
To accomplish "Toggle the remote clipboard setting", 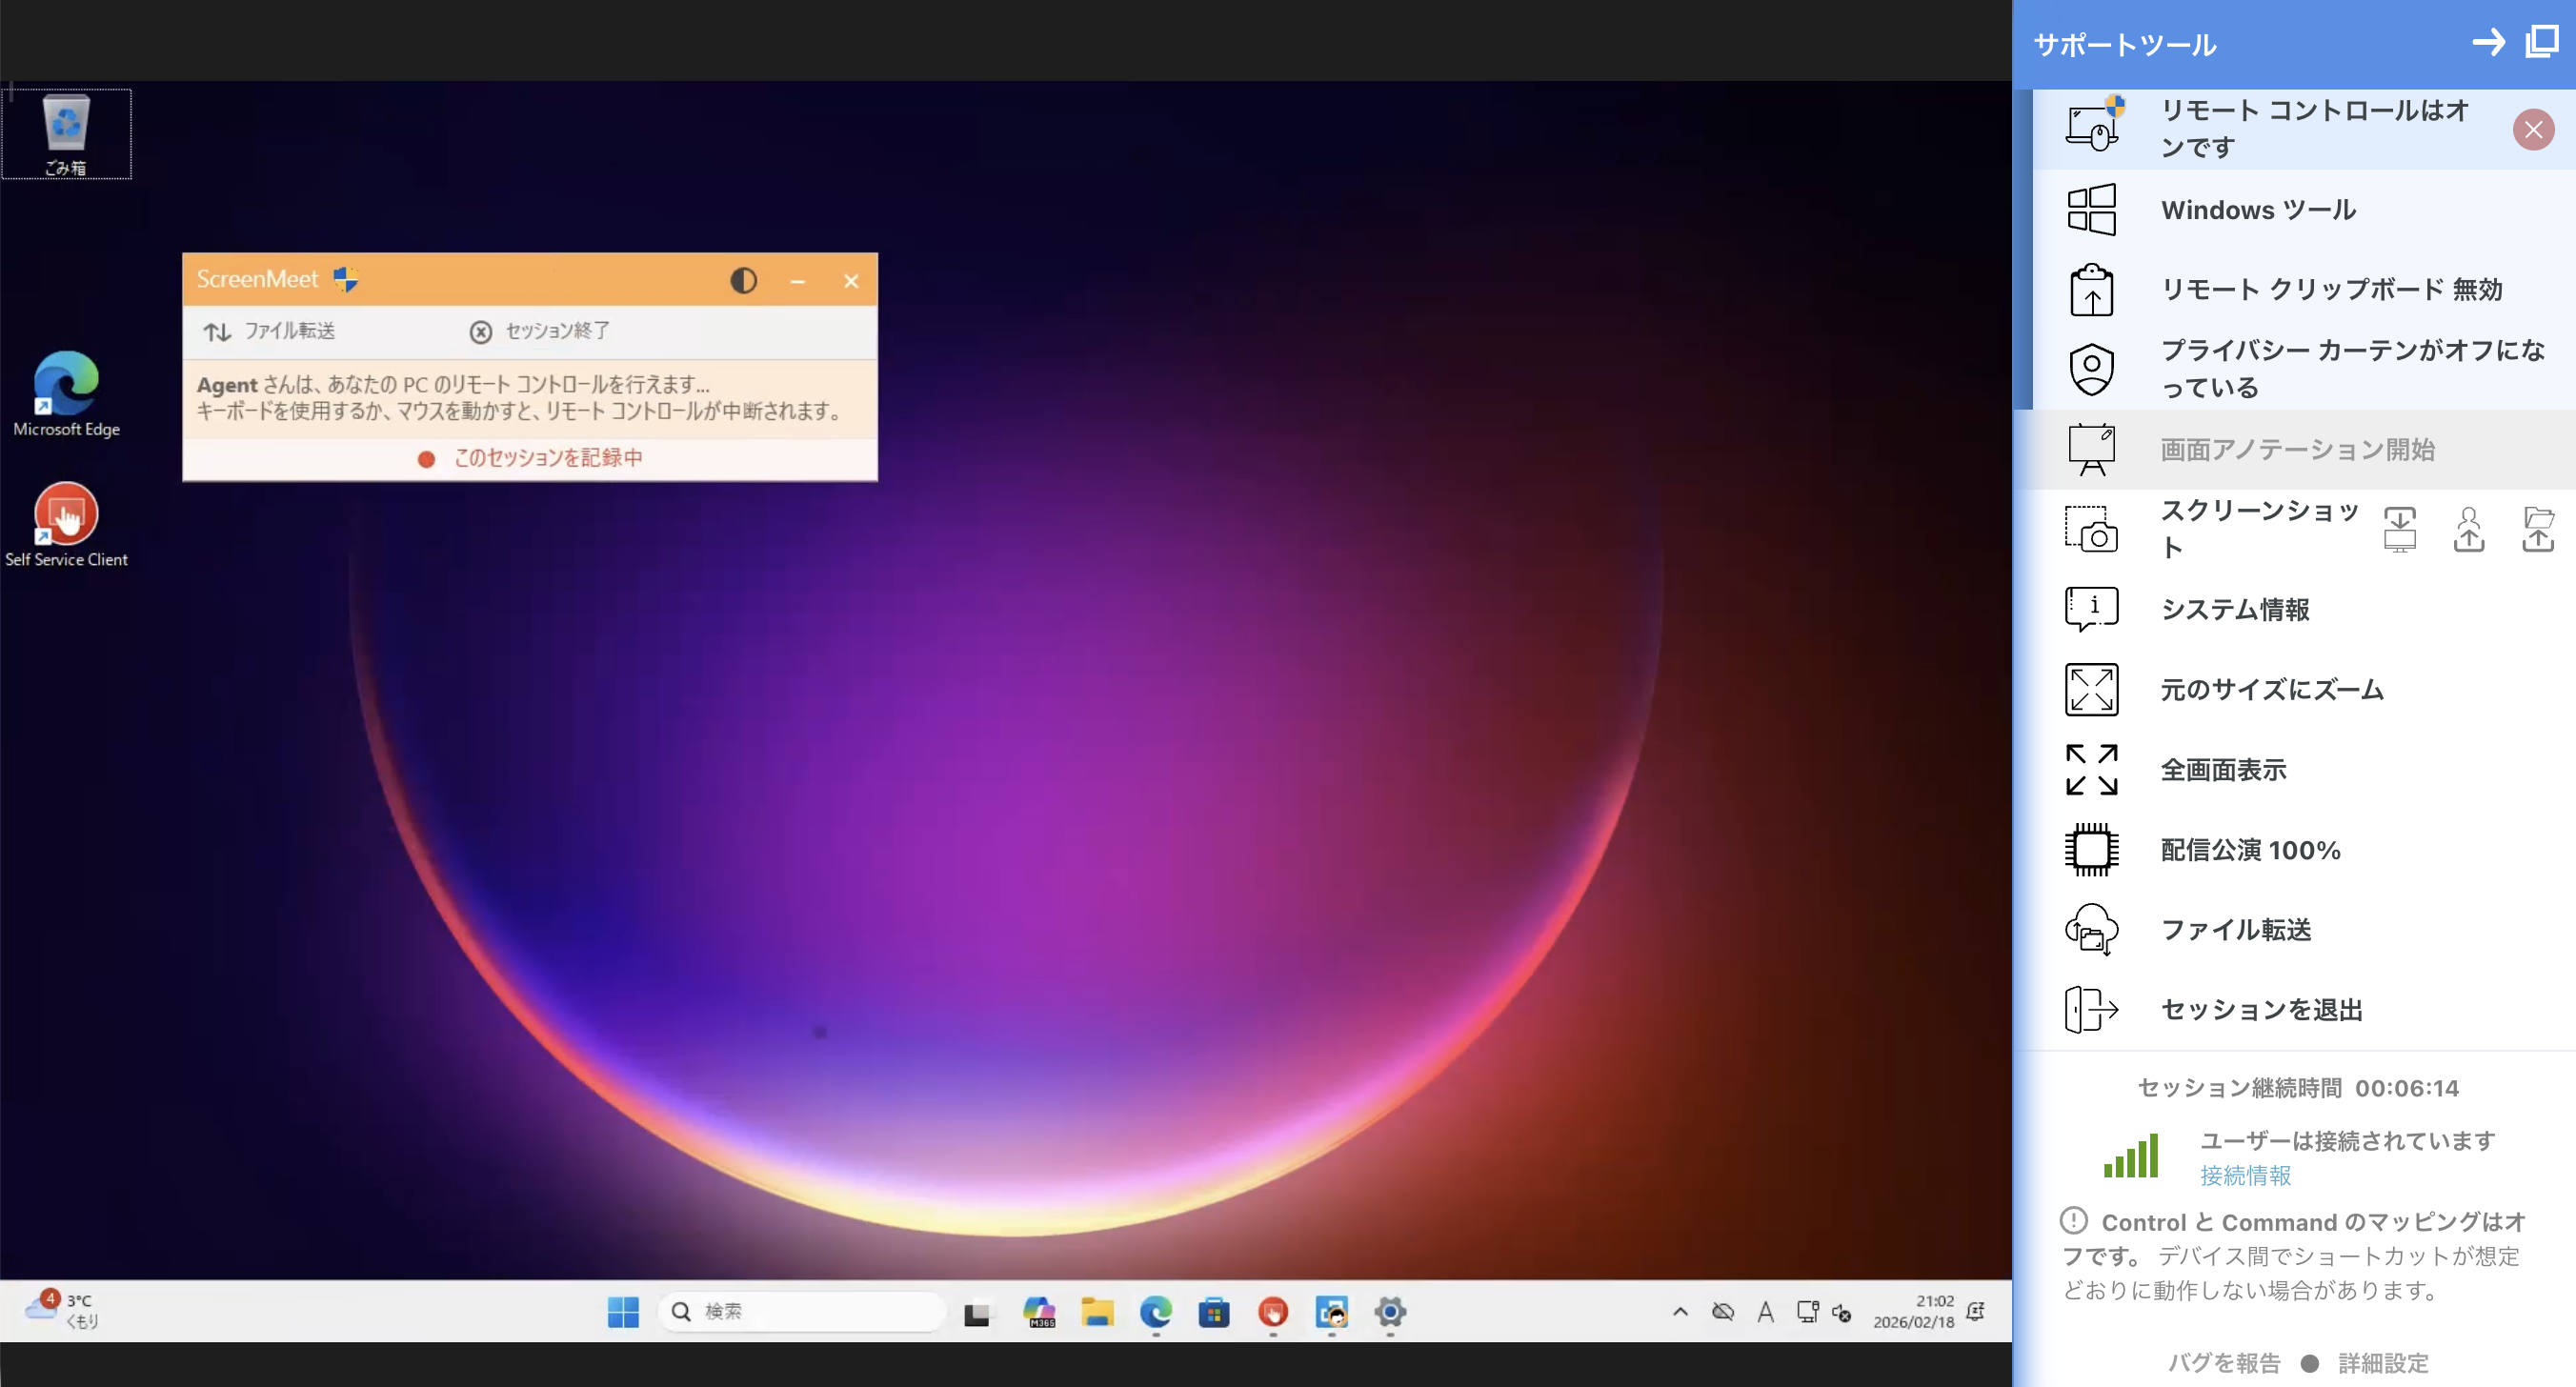I will click(x=2330, y=289).
